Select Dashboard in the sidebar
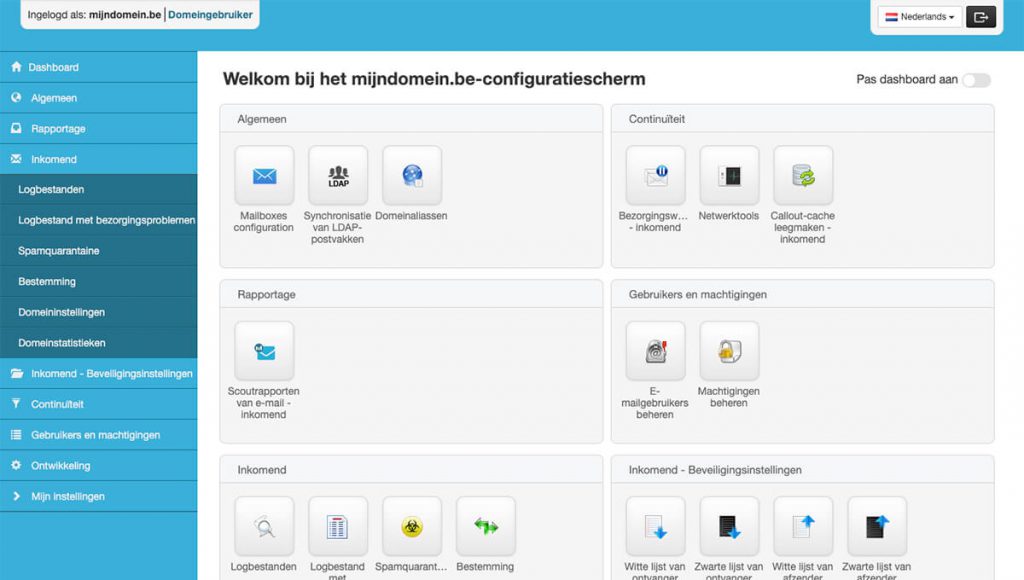 coord(53,67)
